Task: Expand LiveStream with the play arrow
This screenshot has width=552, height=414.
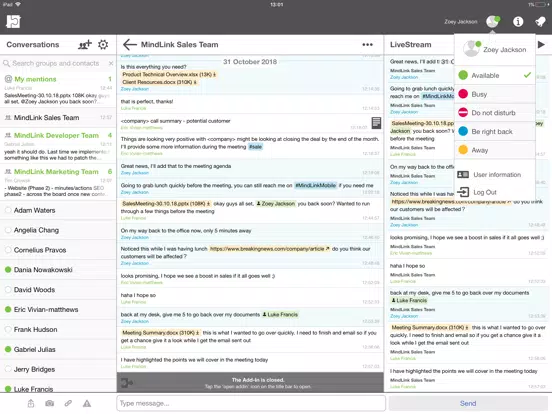Action: tap(541, 44)
